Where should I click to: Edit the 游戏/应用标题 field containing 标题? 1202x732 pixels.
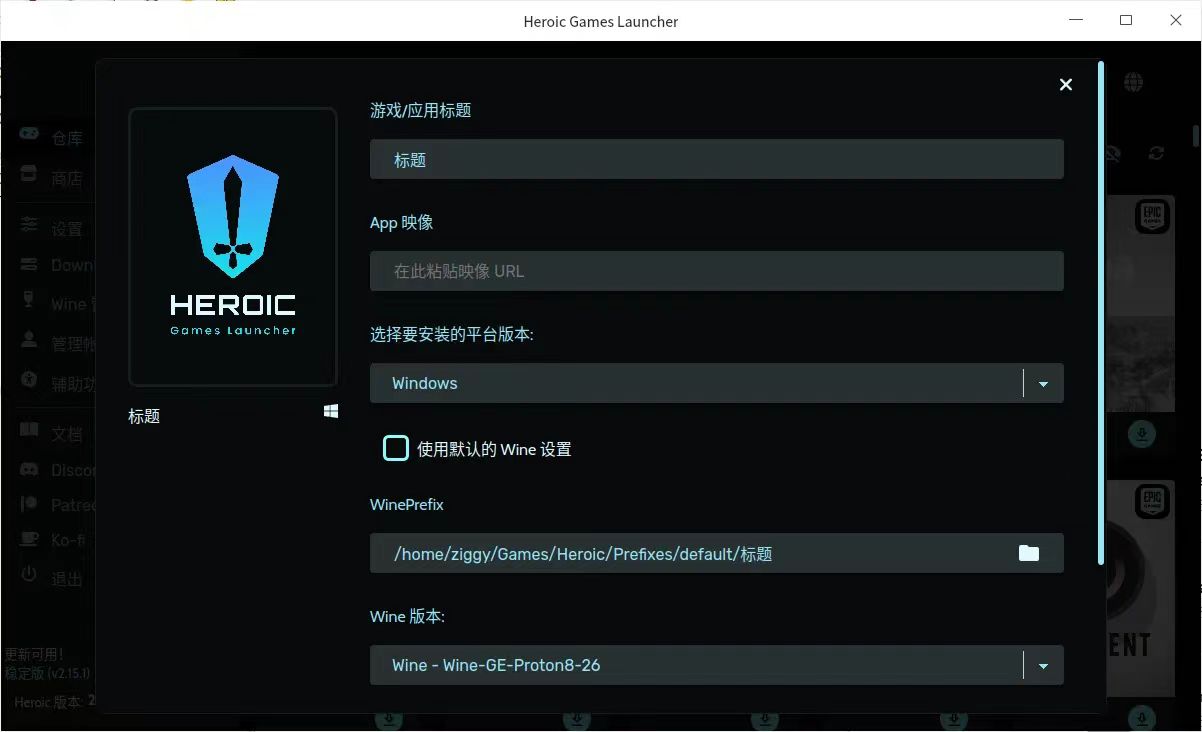[716, 160]
